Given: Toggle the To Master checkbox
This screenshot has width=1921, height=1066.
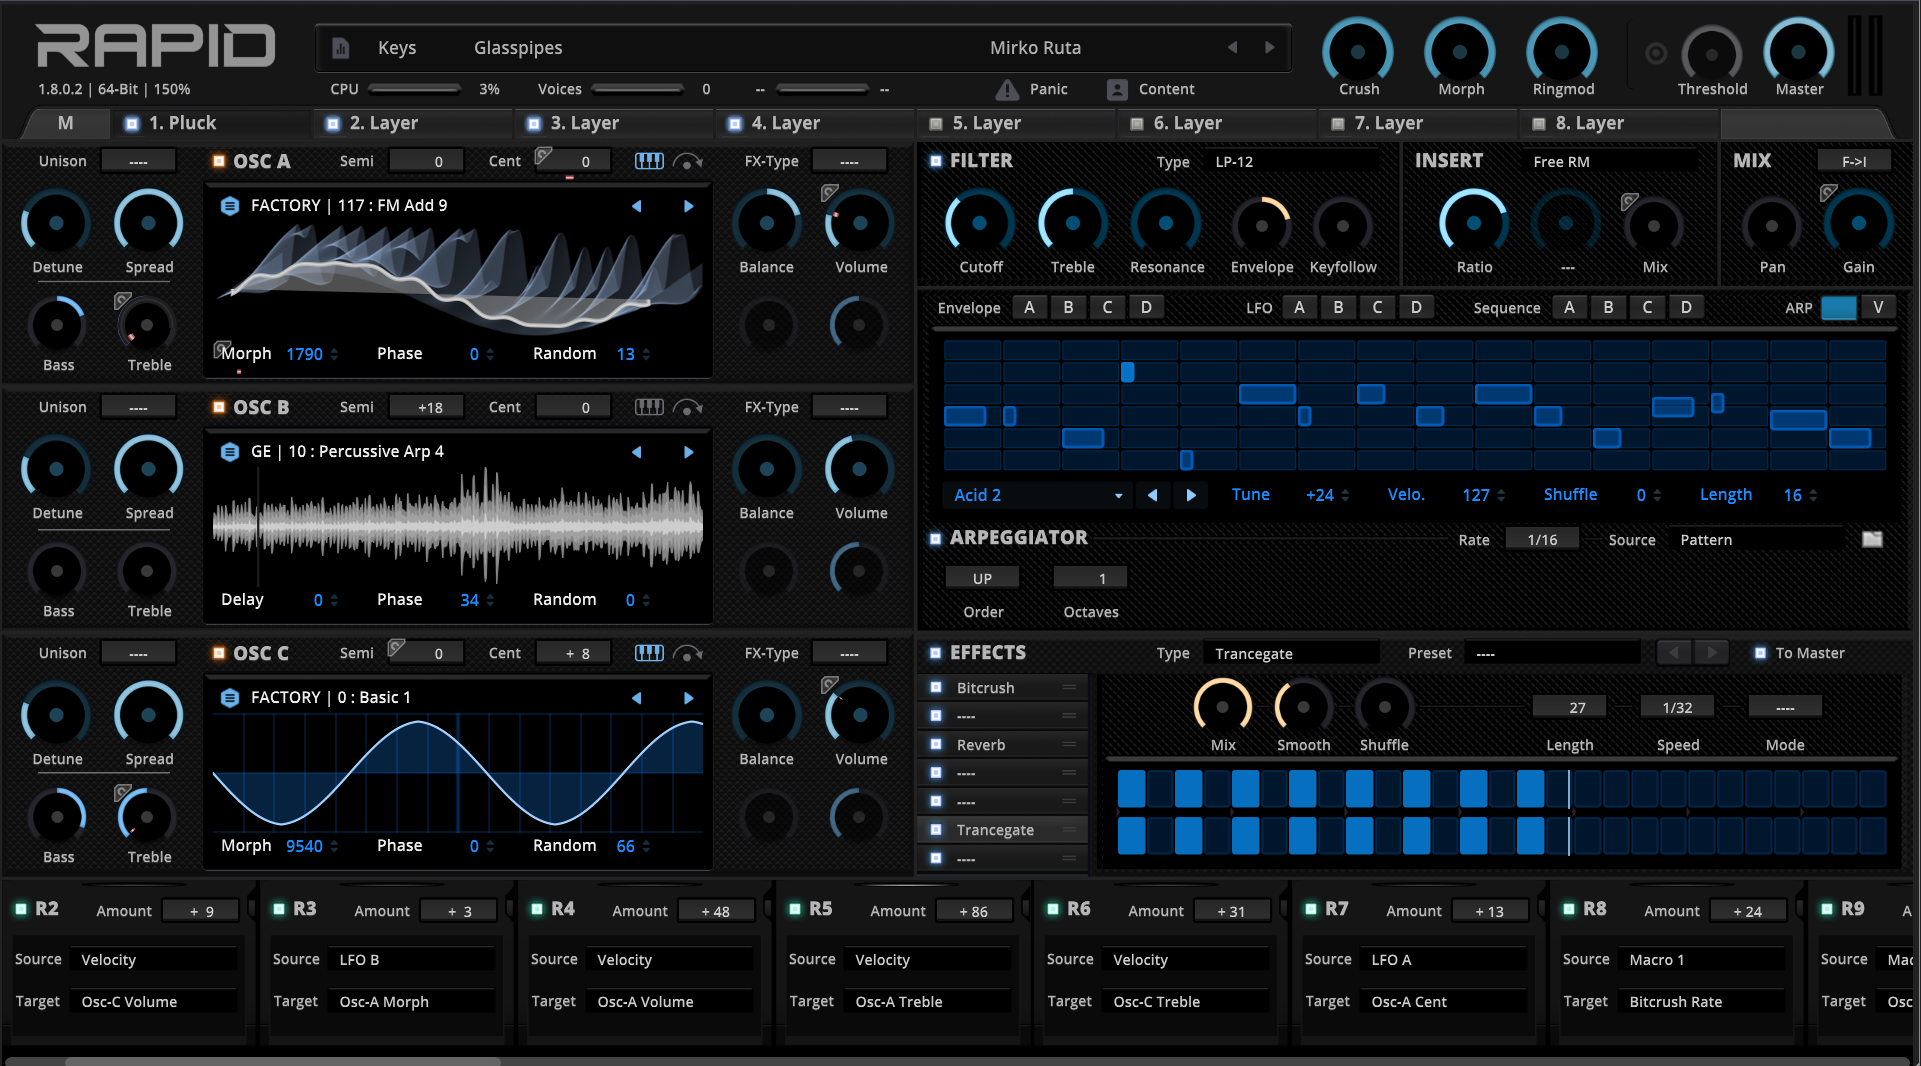Looking at the screenshot, I should coord(1760,653).
